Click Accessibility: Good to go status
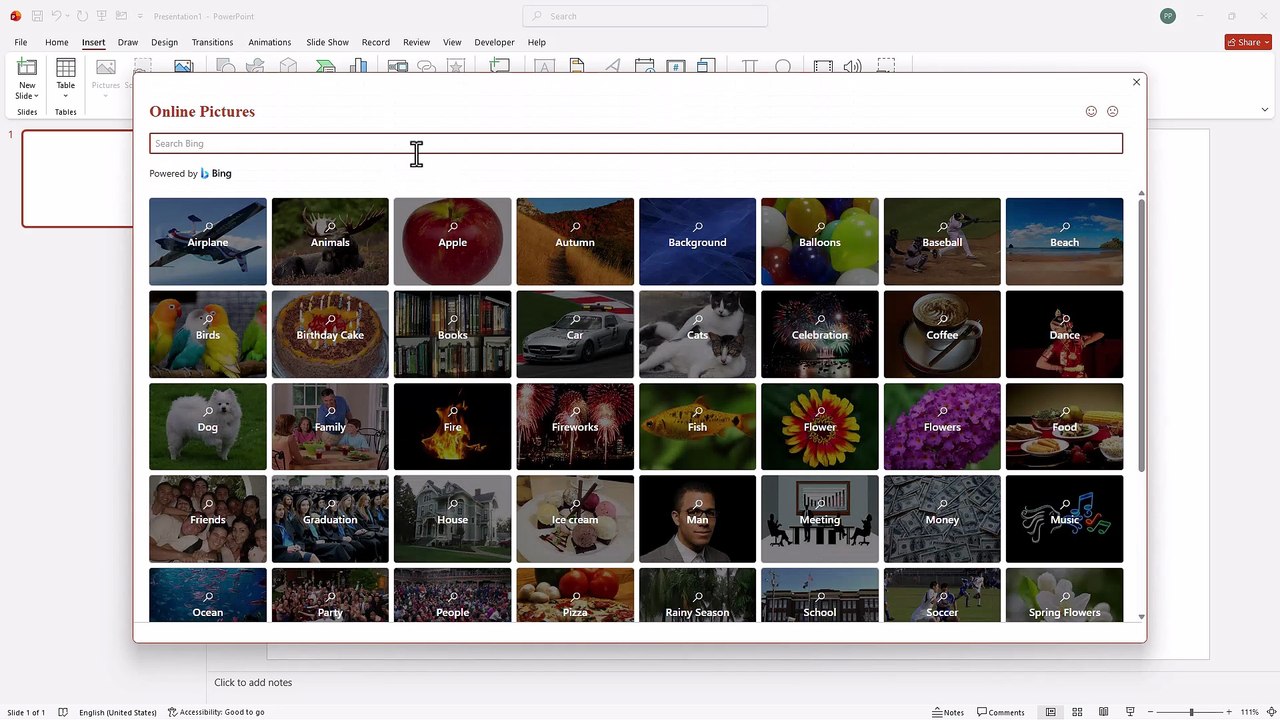This screenshot has width=1280, height=720. [x=216, y=712]
